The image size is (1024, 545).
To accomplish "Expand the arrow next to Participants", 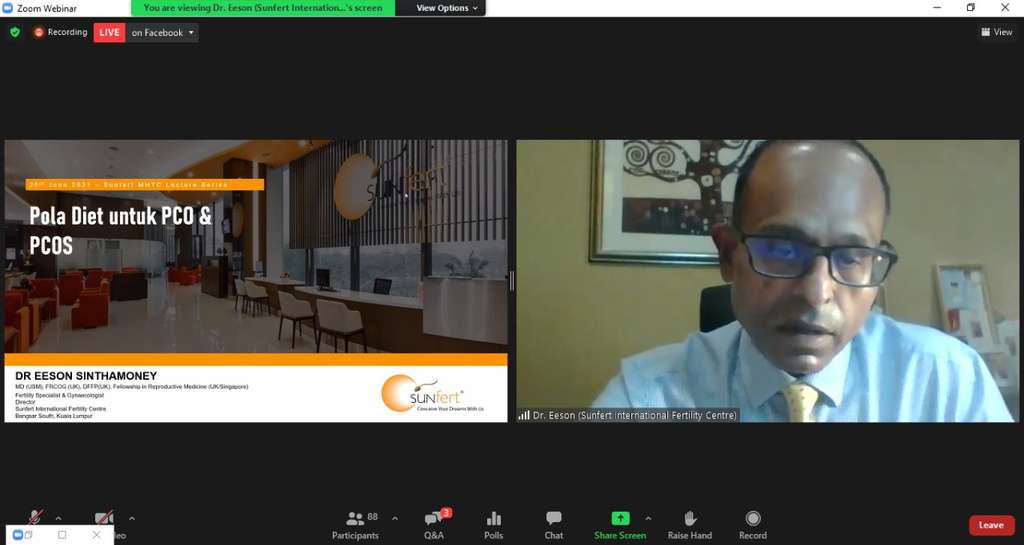I will coord(394,518).
